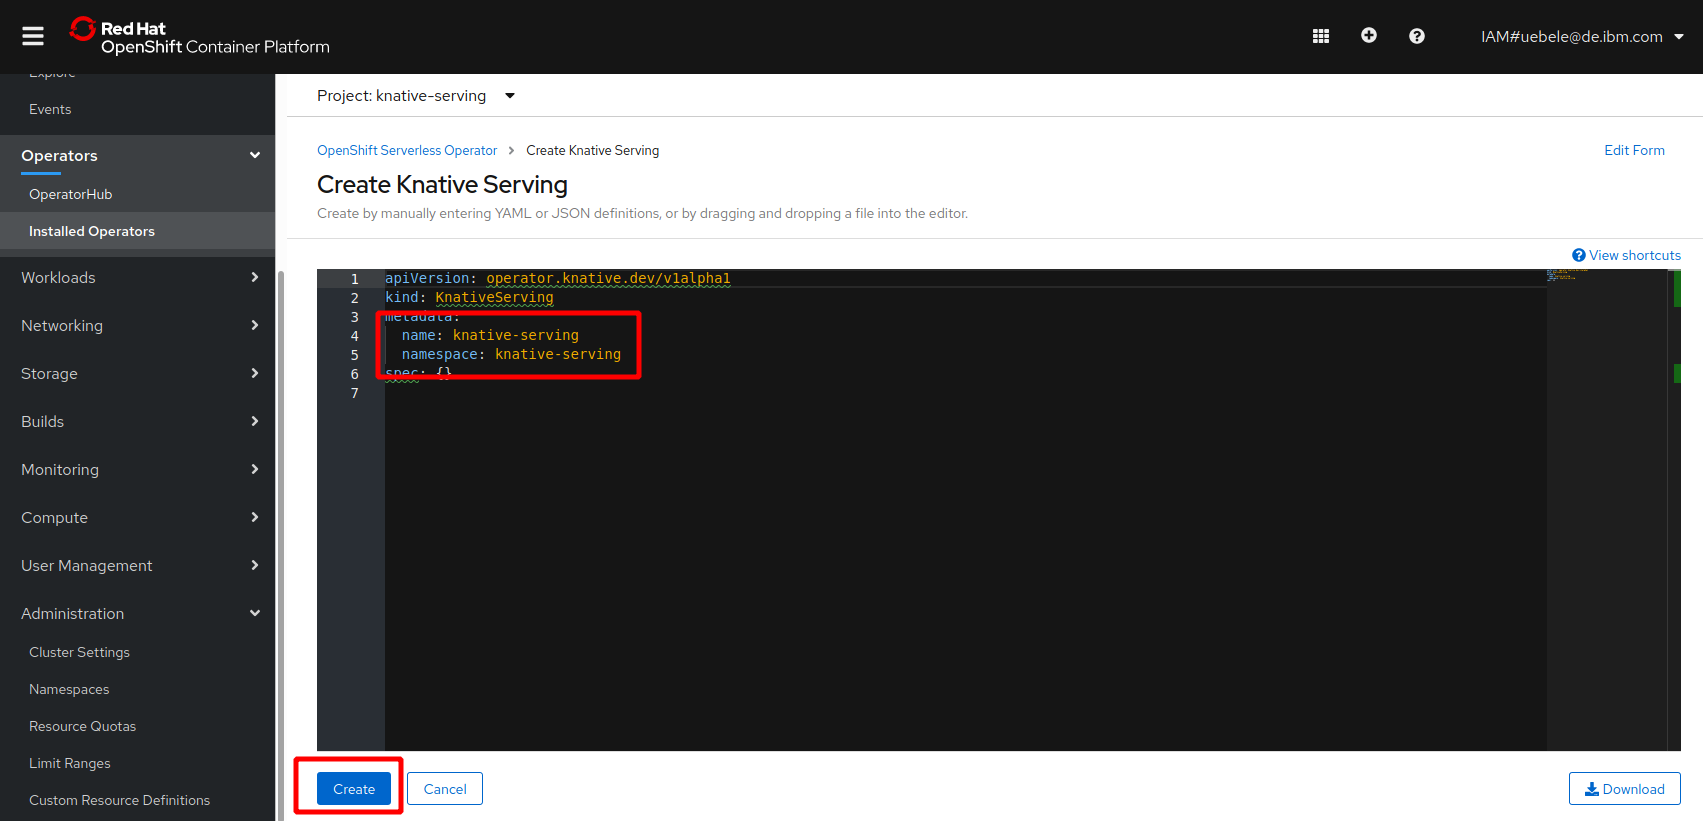The height and width of the screenshot is (821, 1703).
Task: Follow the OpenShift Serverless Operator breadcrumb
Action: pos(407,151)
